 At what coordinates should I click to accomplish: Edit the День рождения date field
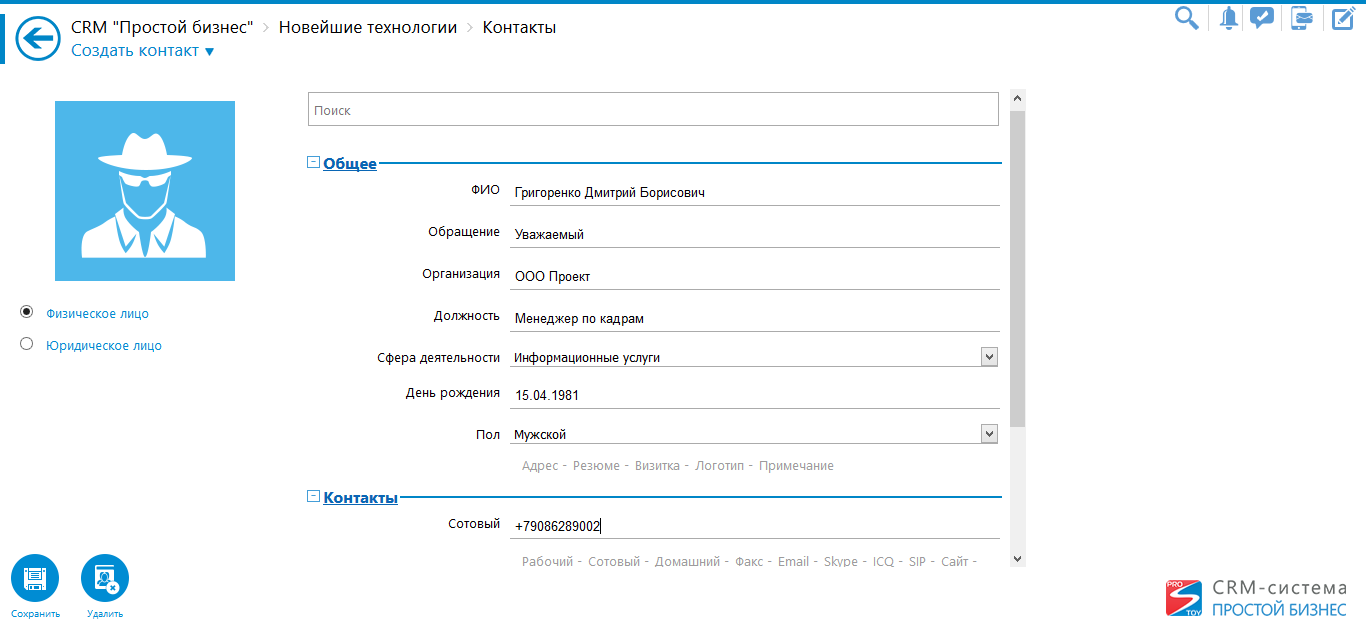tap(755, 395)
